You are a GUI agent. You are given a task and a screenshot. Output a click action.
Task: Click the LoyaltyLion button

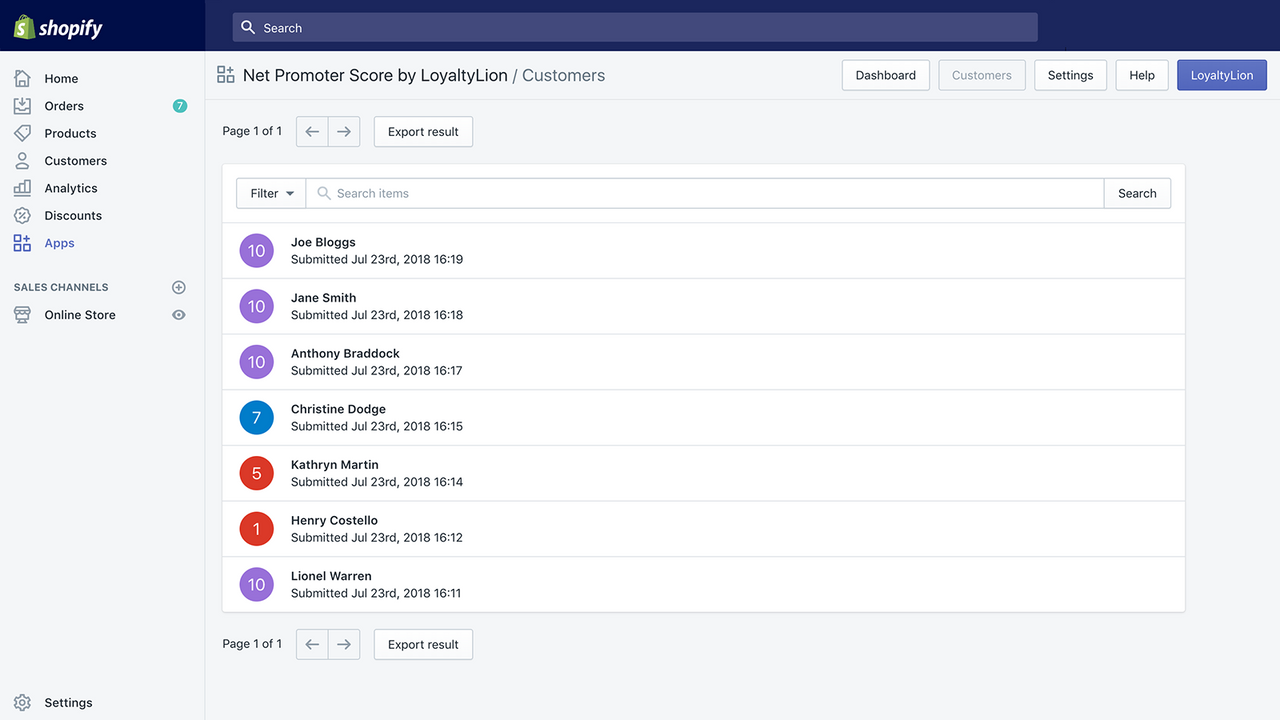pyautogui.click(x=1222, y=75)
